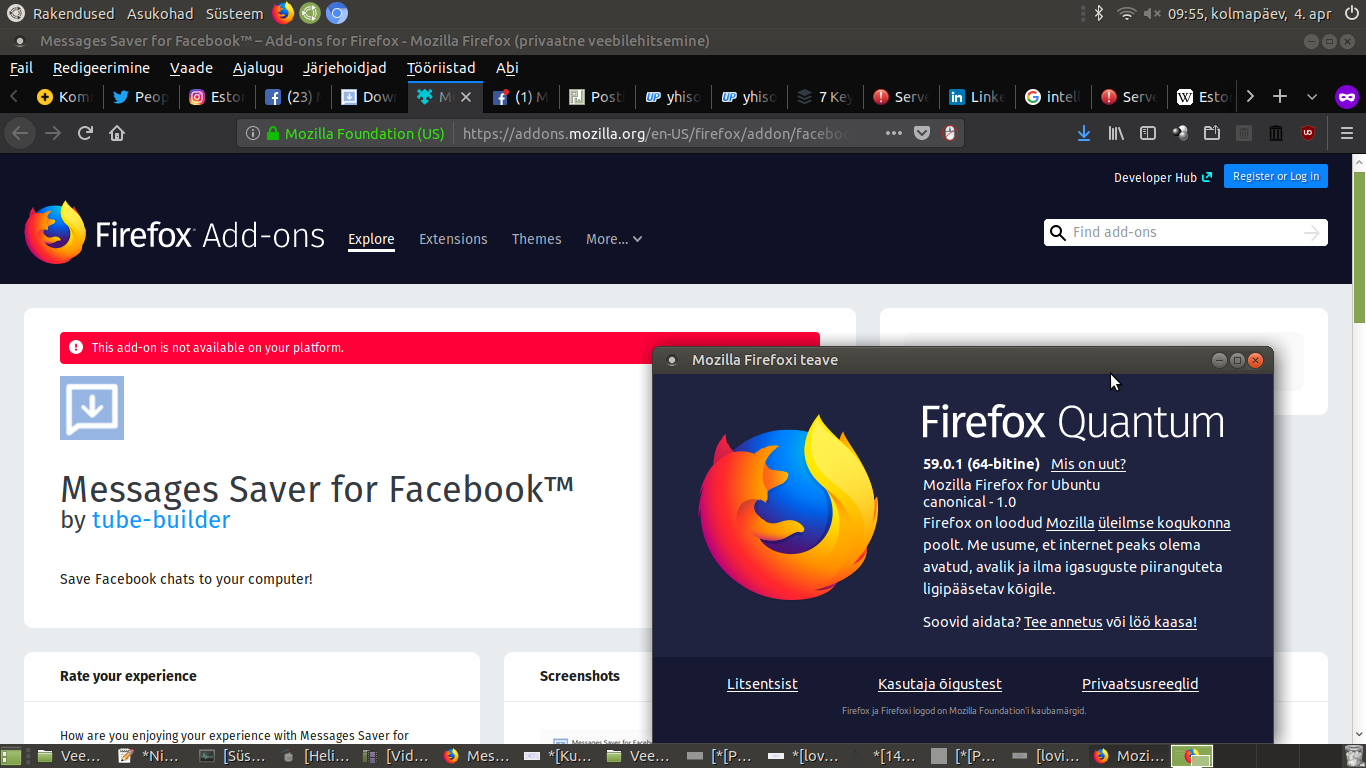Toggle the sidebar view icon
Viewport: 1366px width, 768px height.
click(x=1148, y=133)
